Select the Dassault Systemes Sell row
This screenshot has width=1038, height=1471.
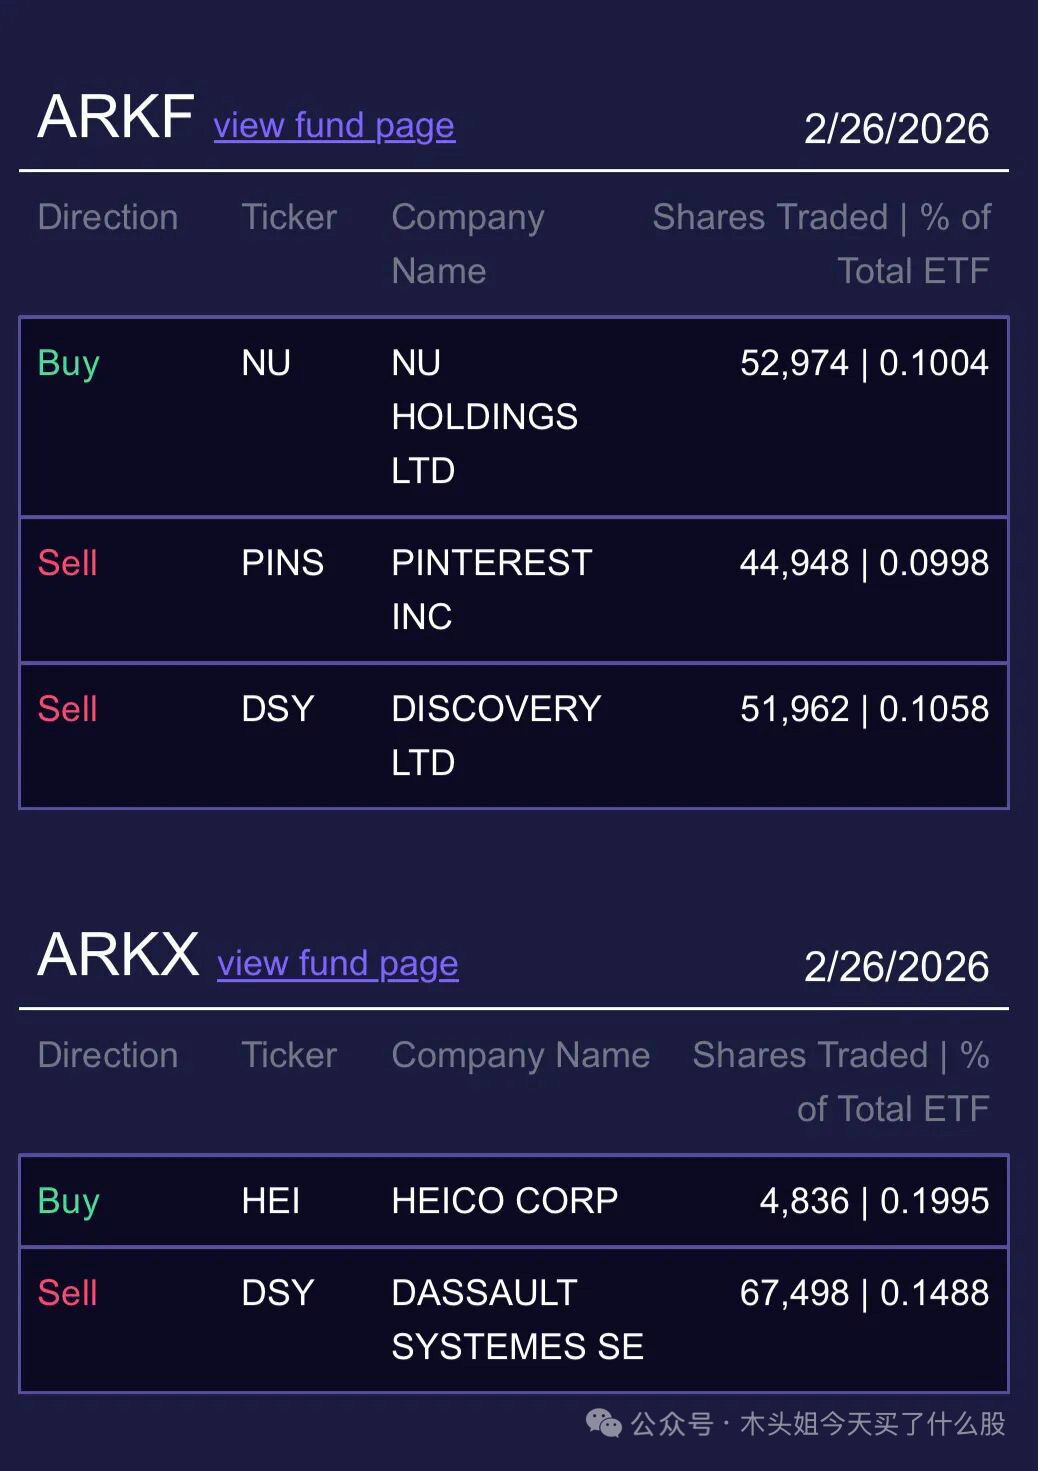click(514, 1319)
